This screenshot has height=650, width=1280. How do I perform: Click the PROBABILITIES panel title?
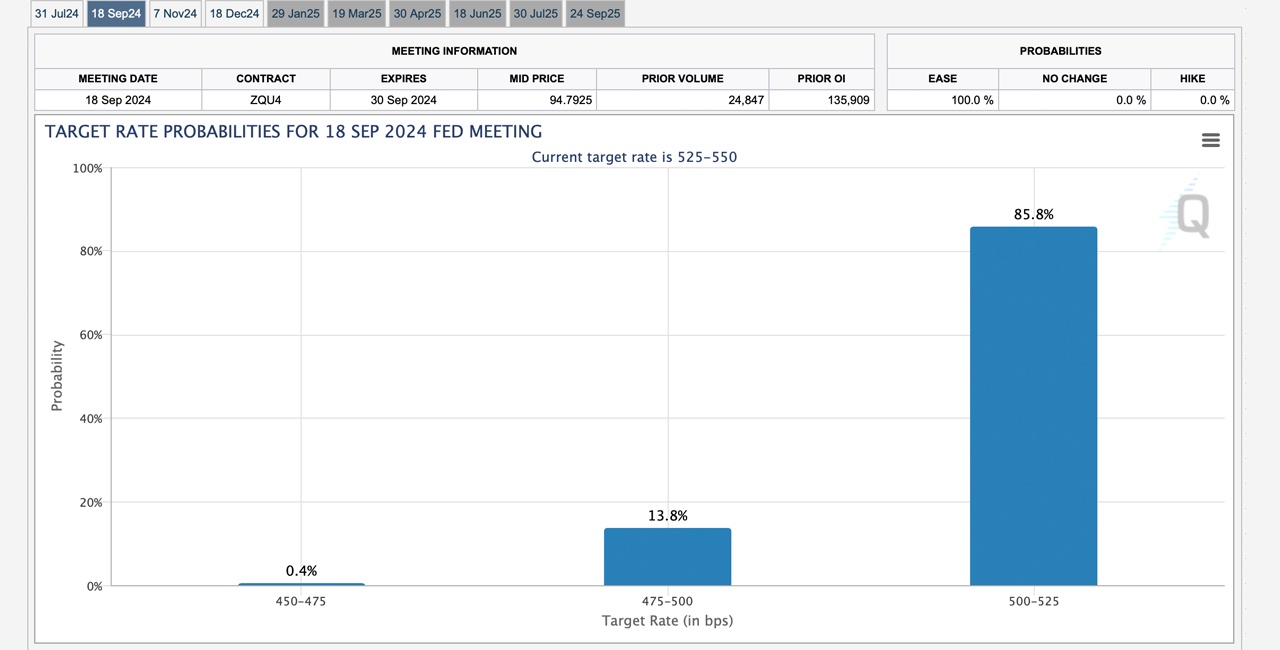pos(1059,51)
